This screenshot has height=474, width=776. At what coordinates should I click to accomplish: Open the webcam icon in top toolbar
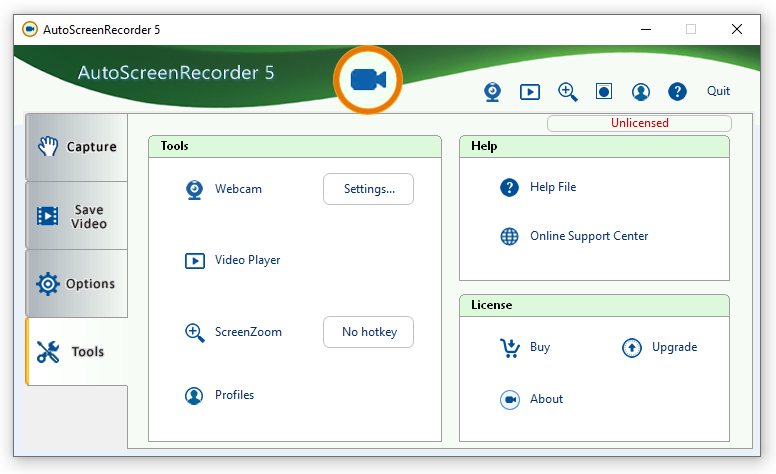[x=492, y=92]
